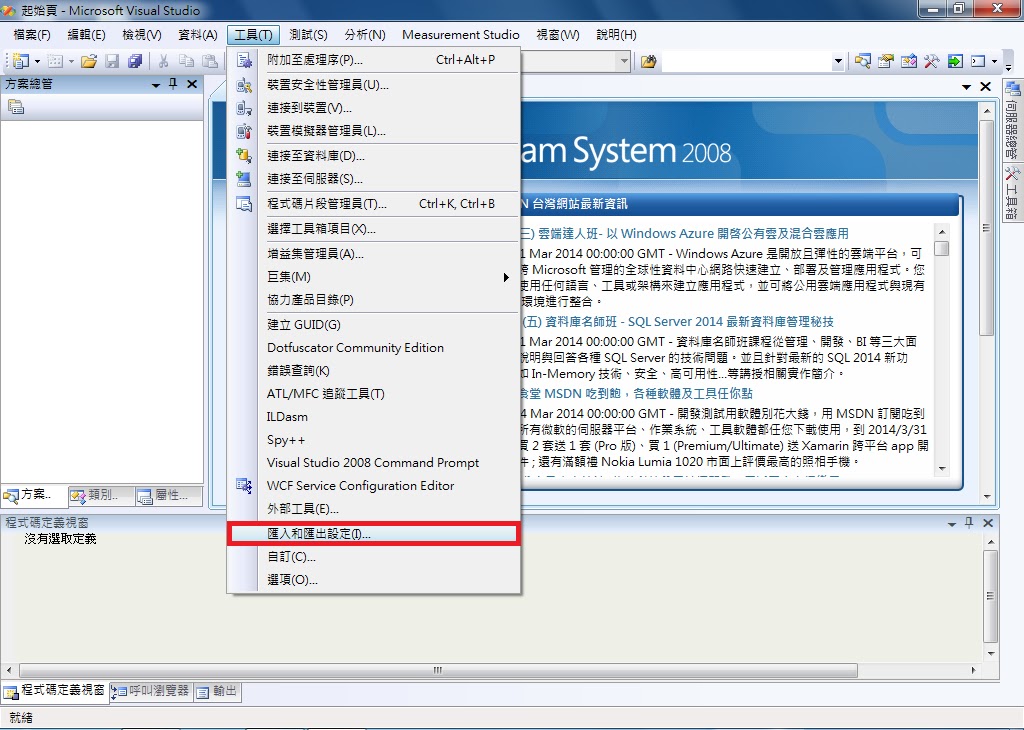Select 外部工具(E)... menu item
This screenshot has height=730, width=1024.
[x=373, y=509]
